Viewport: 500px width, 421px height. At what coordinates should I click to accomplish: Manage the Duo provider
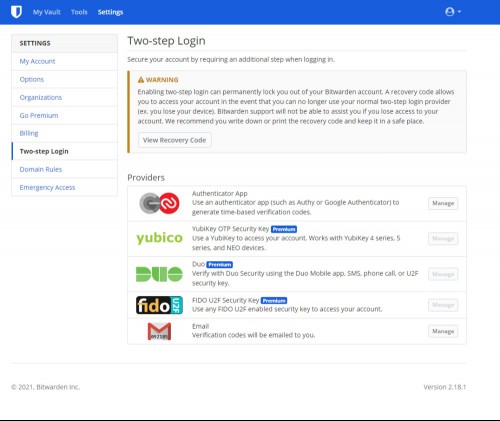click(443, 274)
